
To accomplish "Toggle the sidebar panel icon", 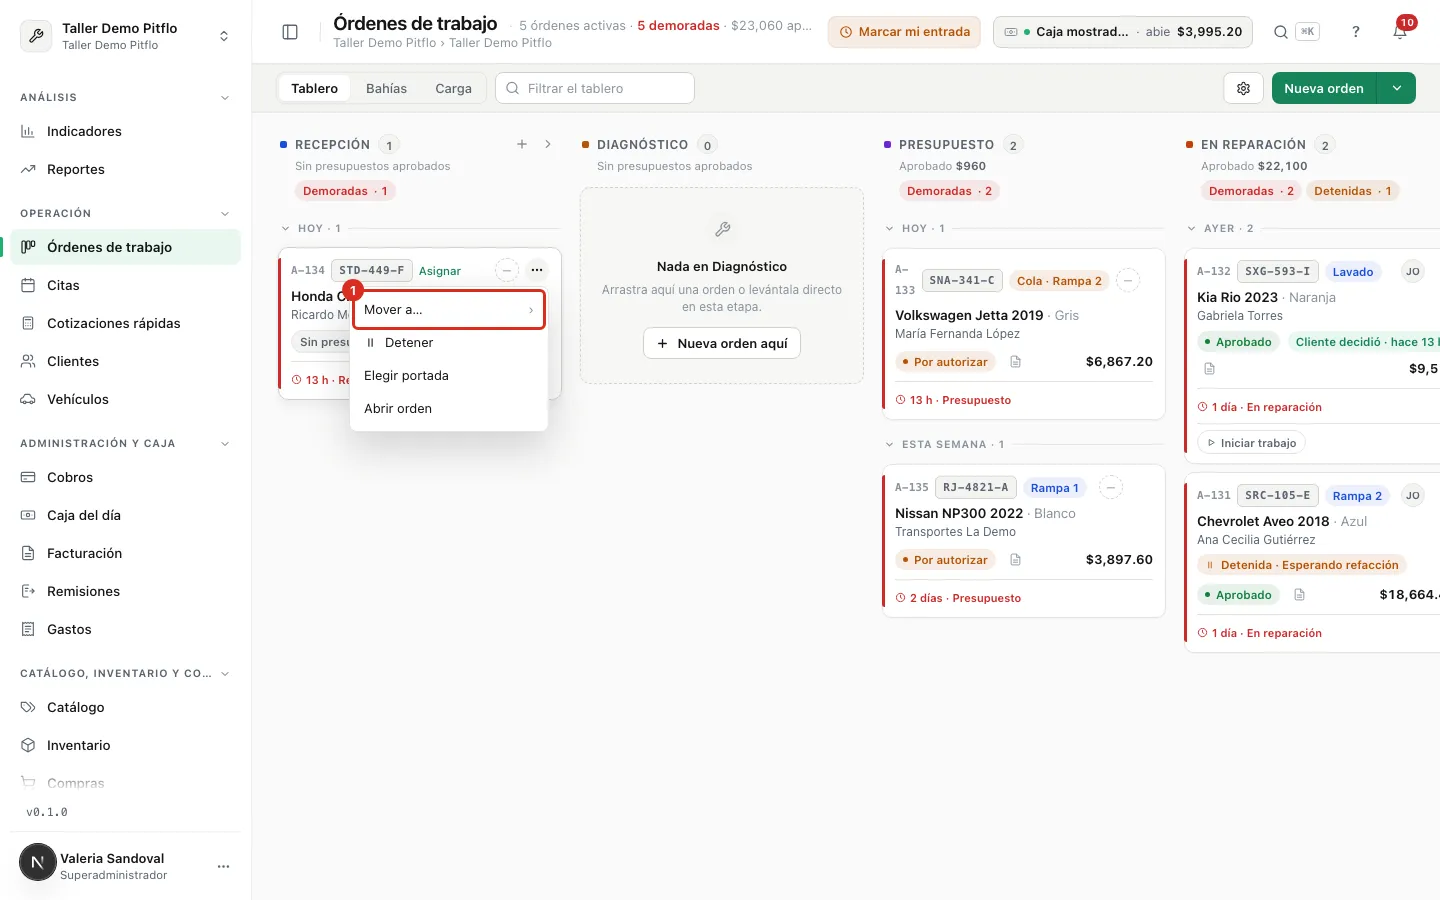I will (290, 32).
